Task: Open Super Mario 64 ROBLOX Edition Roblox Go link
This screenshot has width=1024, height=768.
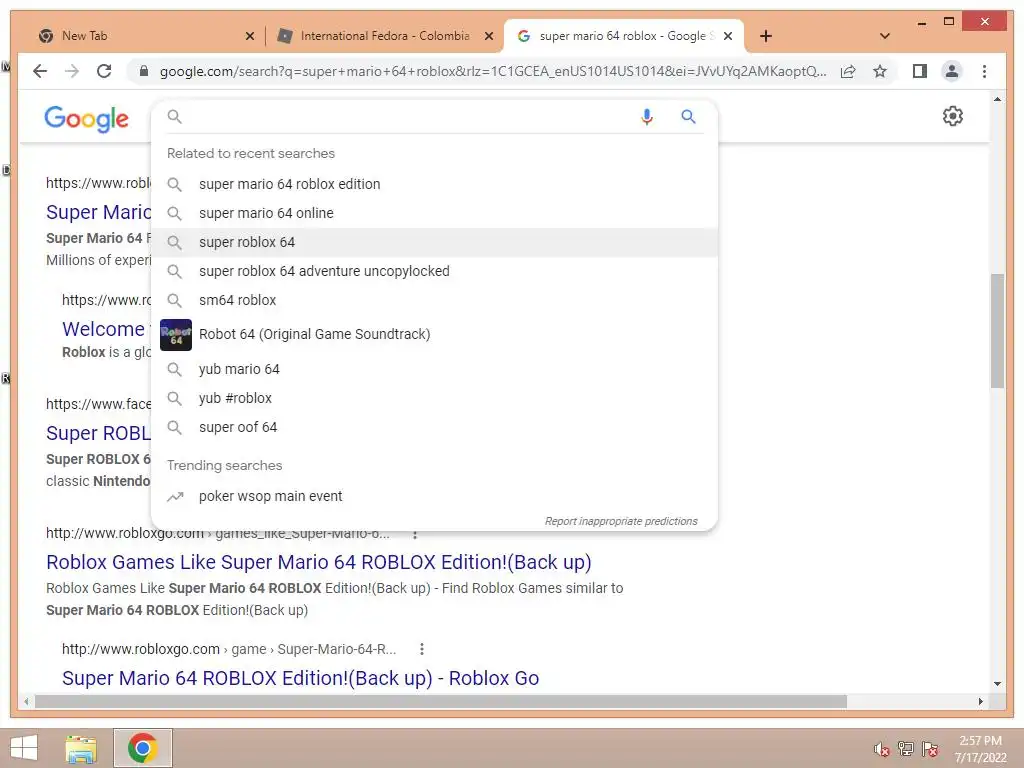Action: coord(300,679)
